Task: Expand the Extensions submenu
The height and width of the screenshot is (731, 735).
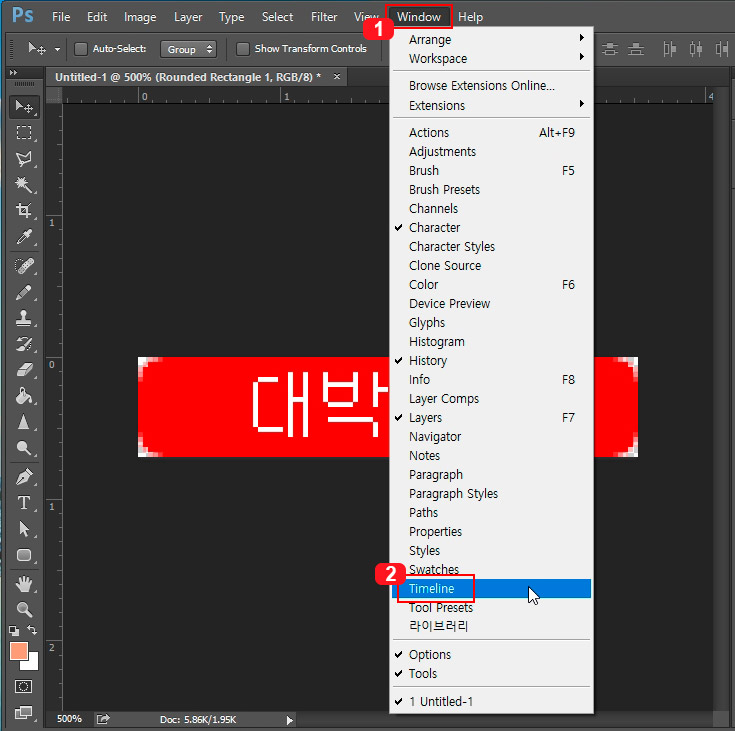Action: point(491,106)
